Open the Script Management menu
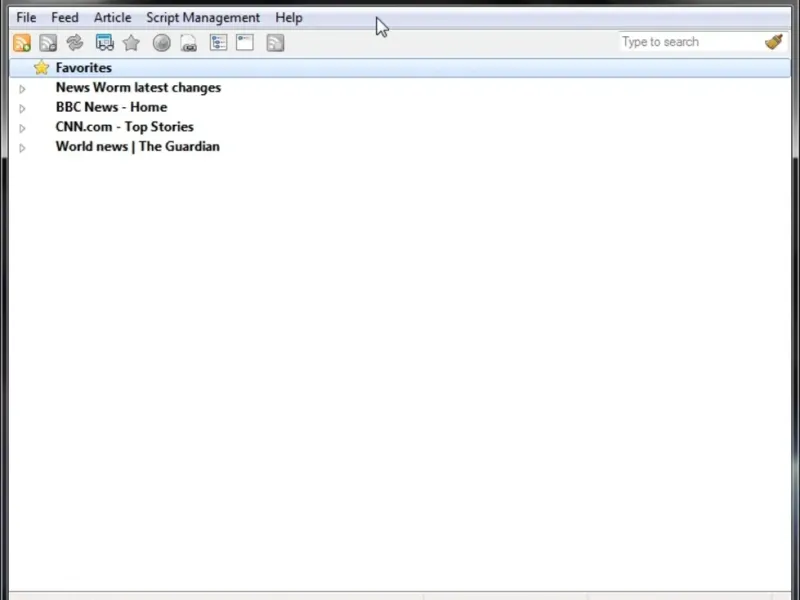Viewport: 800px width, 600px height. point(203,17)
